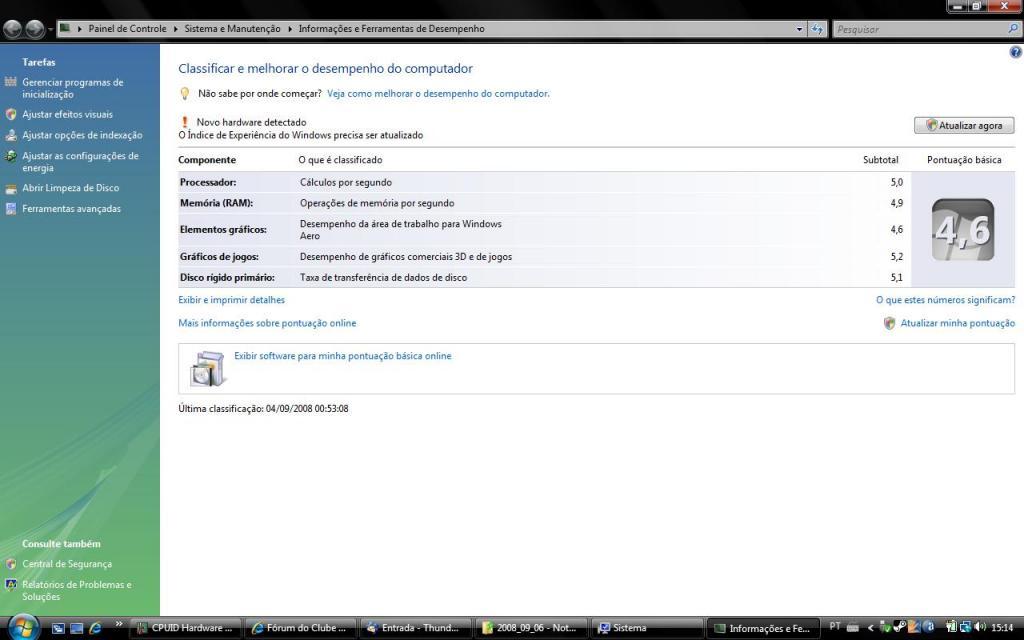
Task: Expand arrow after Painel de Controle breadcrumb
Action: coord(176,29)
